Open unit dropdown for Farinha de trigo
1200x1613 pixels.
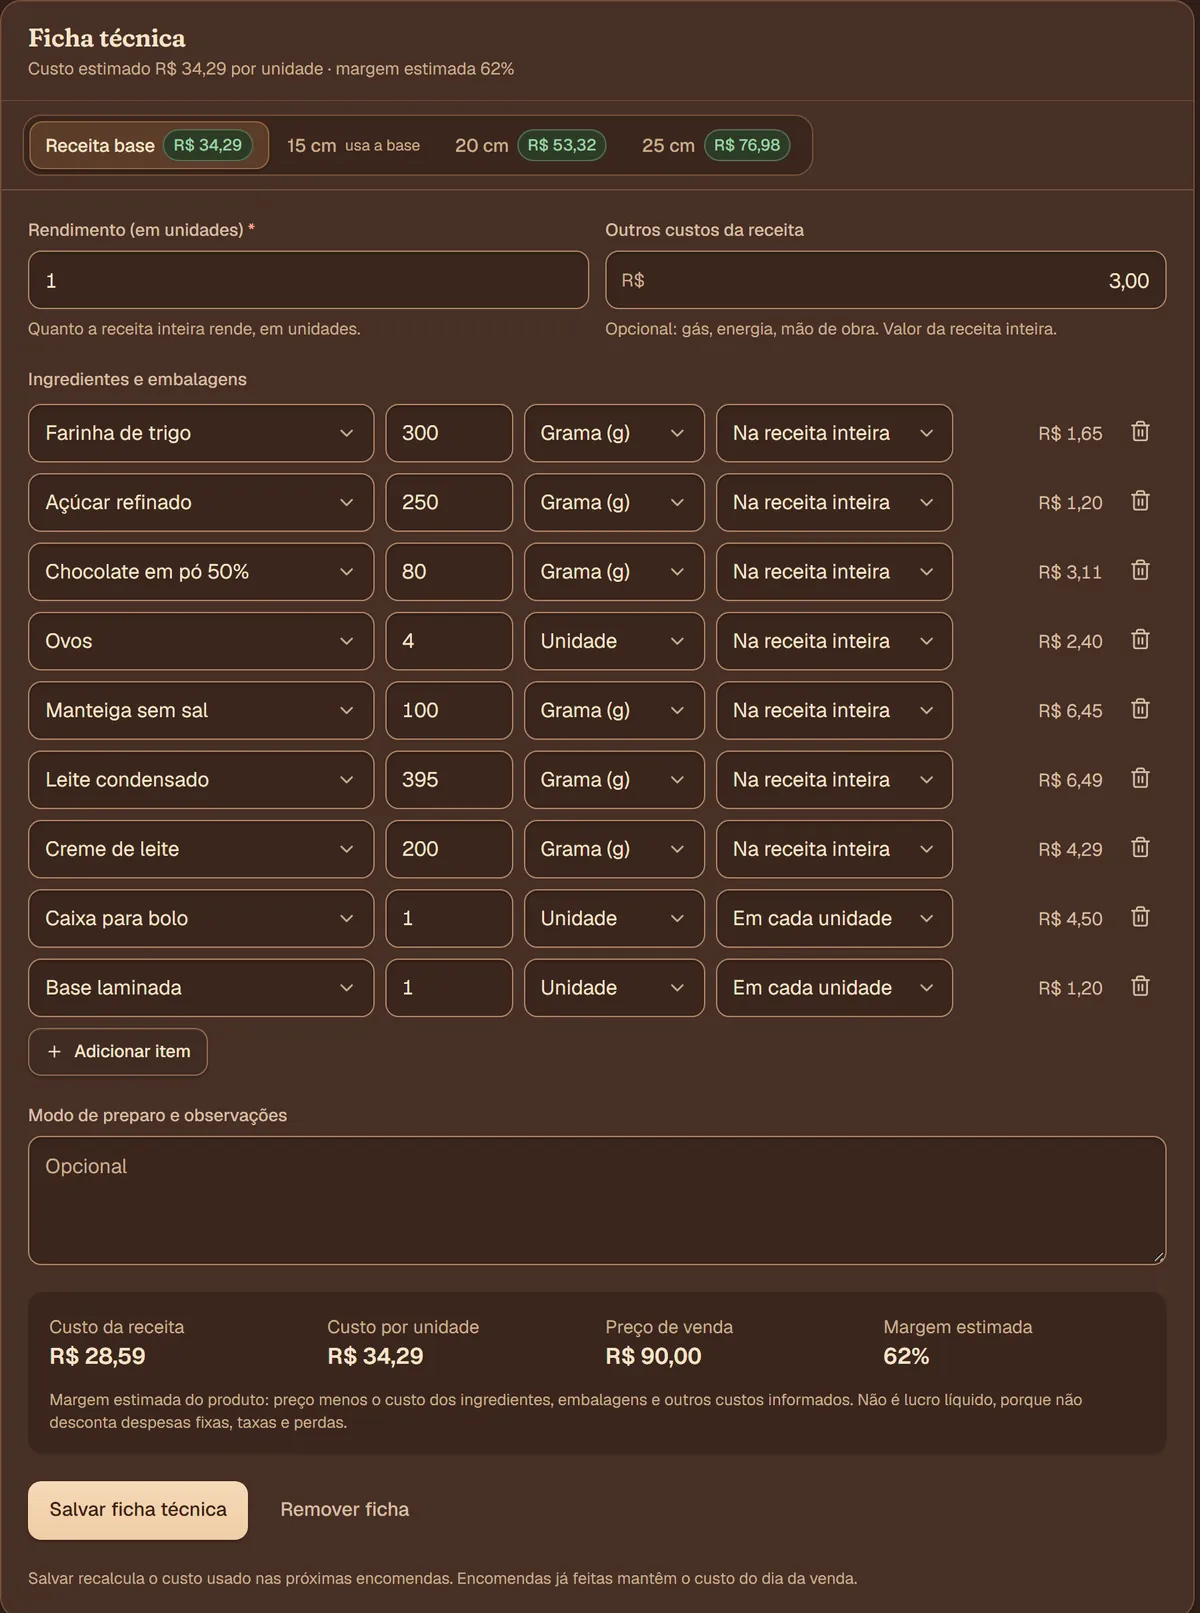pyautogui.click(x=614, y=433)
